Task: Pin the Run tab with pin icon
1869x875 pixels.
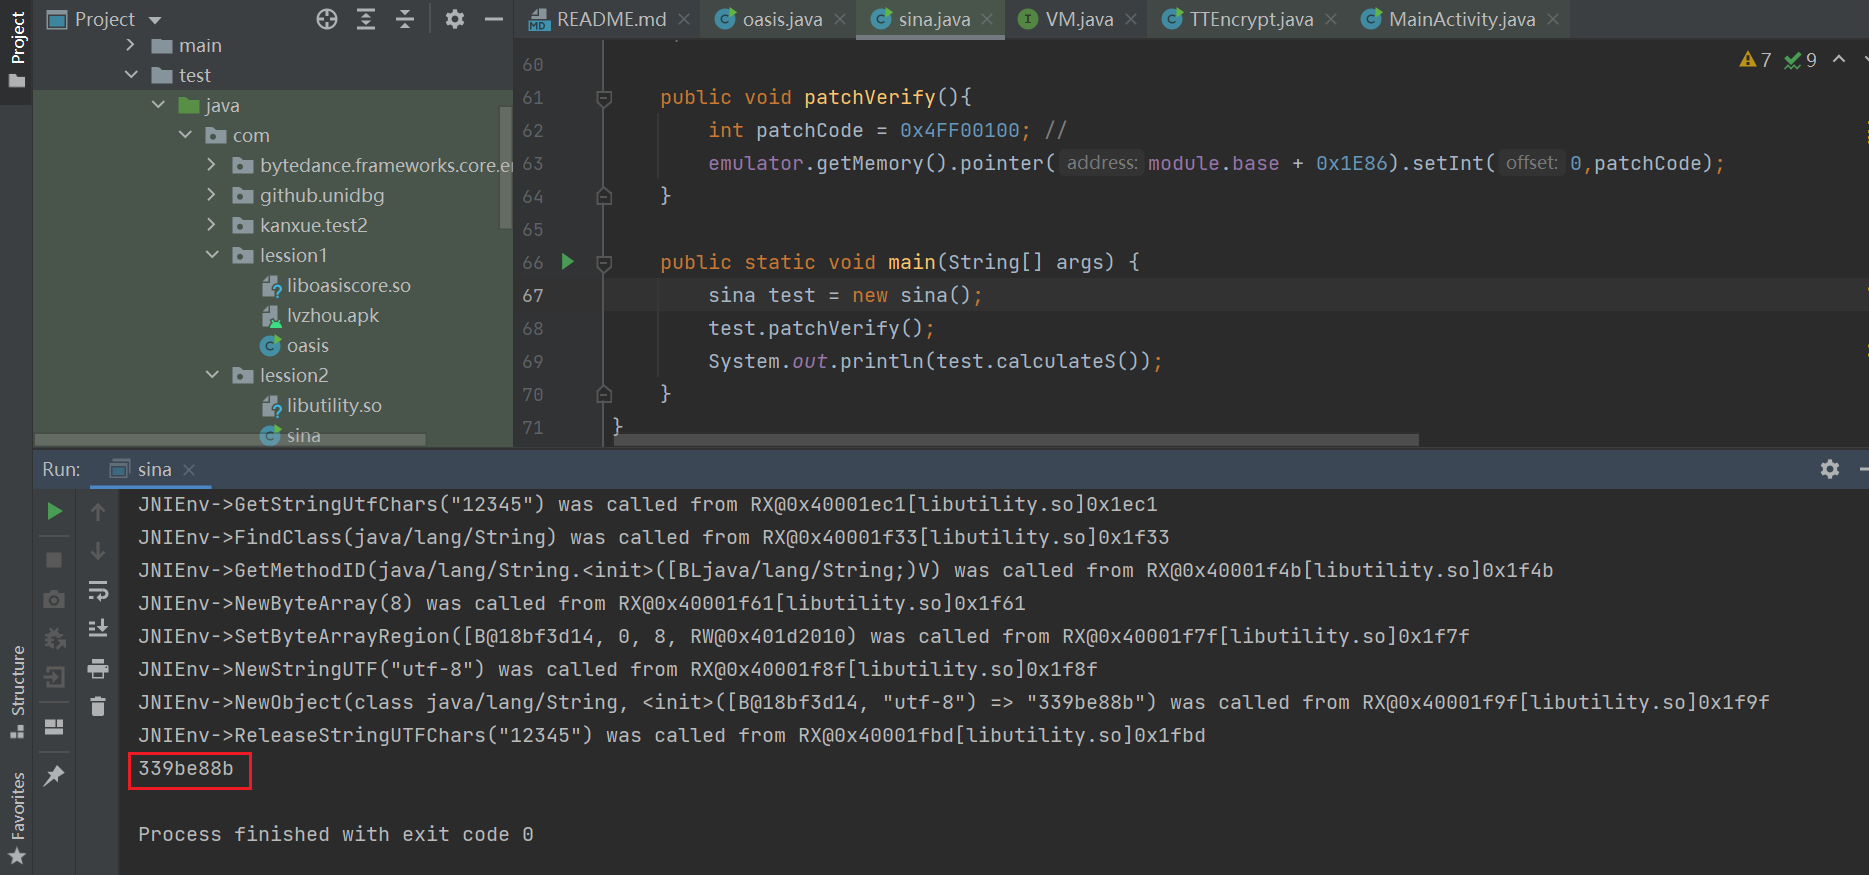Action: point(55,775)
